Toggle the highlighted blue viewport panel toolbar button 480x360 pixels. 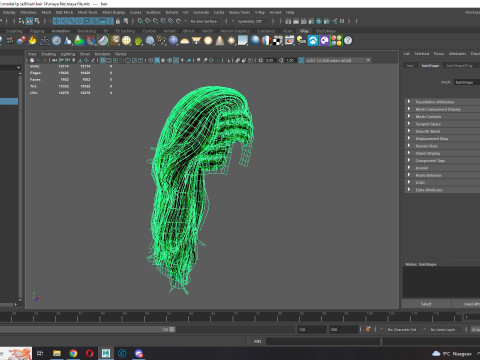pos(103,60)
